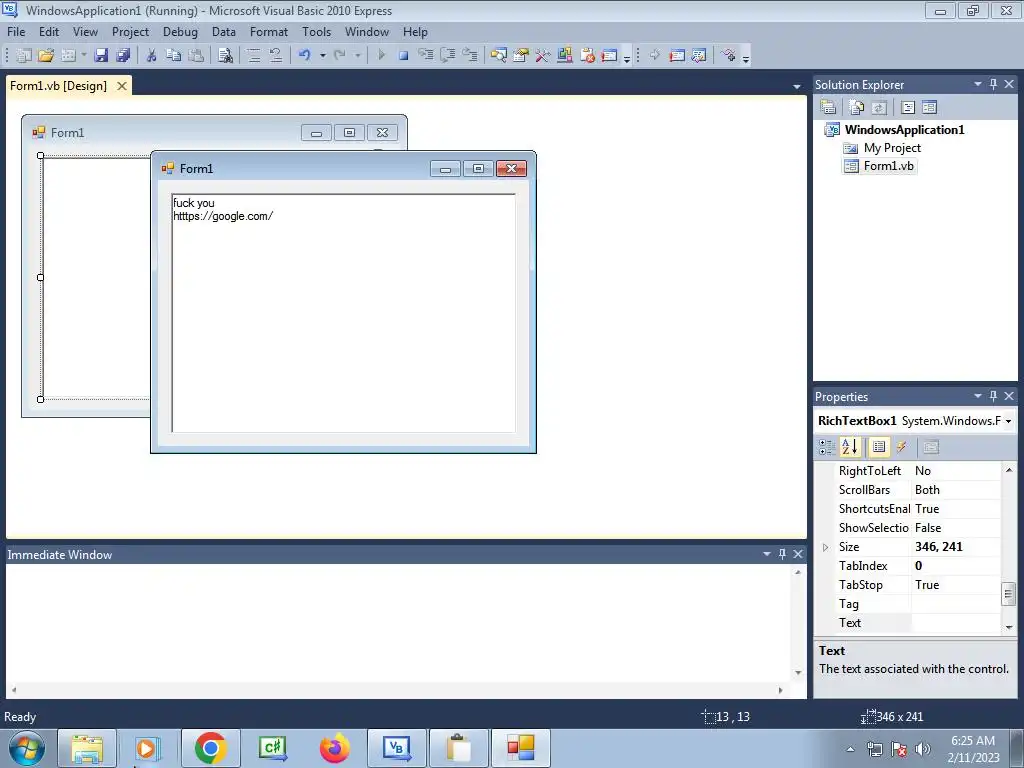Open Properties panel window position dropdown
The width and height of the screenshot is (1024, 768).
coord(978,396)
